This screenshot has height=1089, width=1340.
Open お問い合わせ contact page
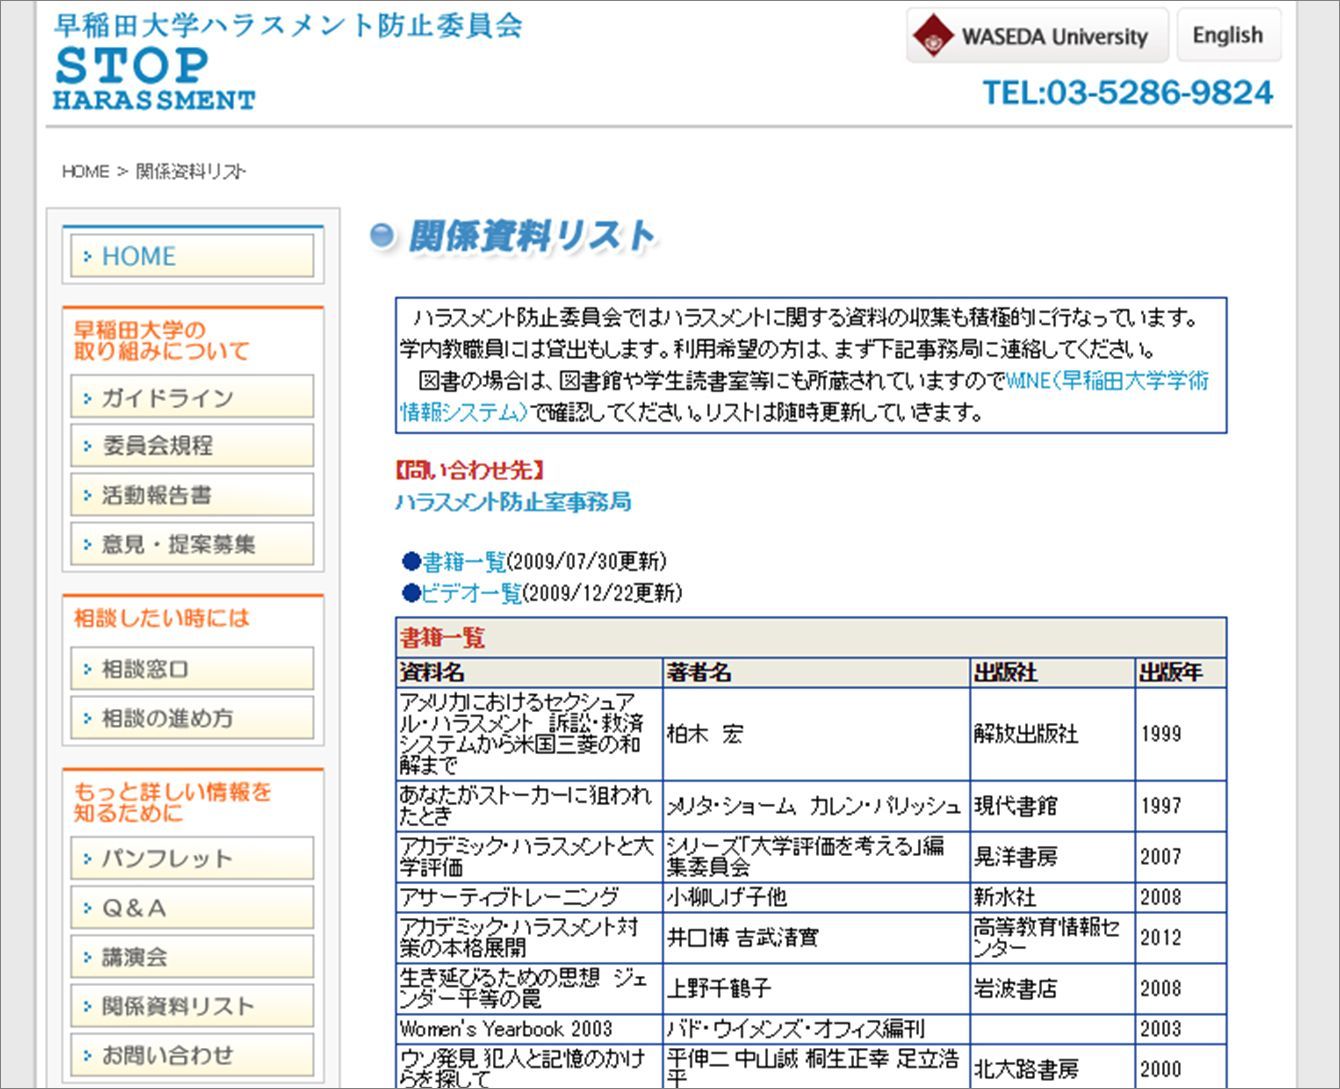tap(192, 1055)
